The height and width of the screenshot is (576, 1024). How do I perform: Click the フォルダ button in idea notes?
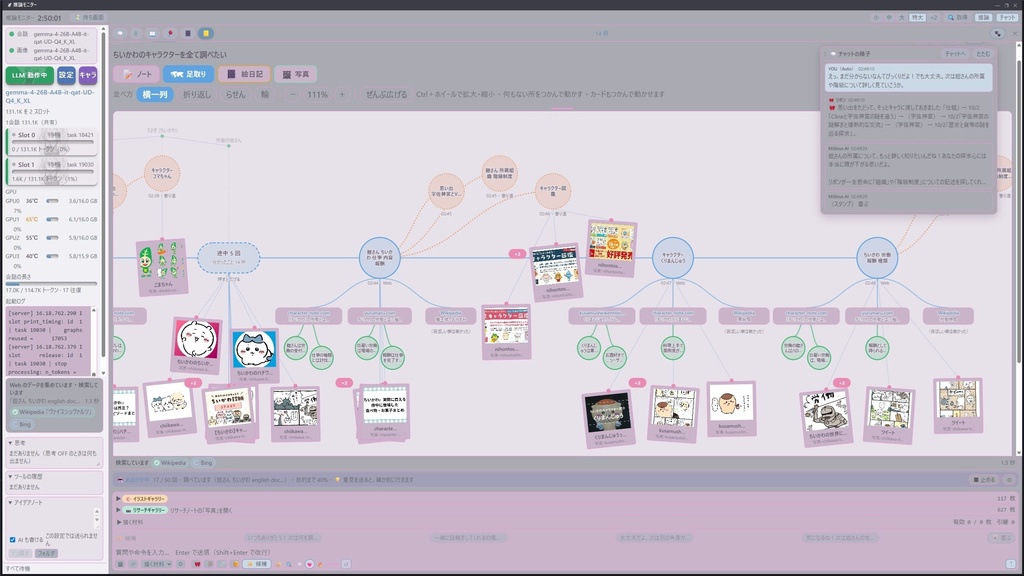pos(46,553)
